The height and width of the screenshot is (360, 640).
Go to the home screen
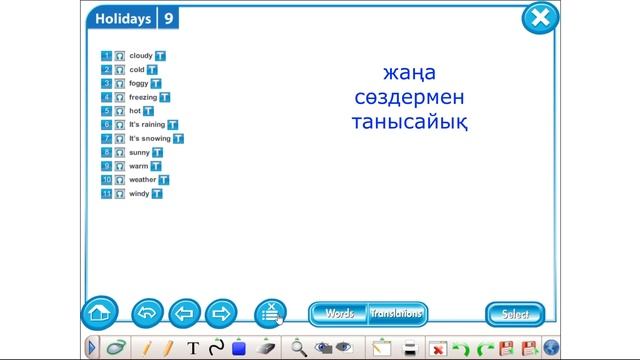[x=100, y=313]
